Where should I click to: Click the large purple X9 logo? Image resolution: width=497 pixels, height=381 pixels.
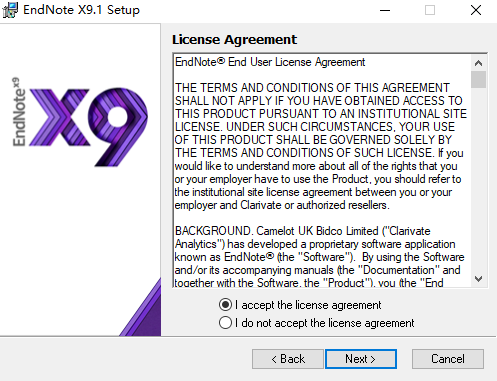[x=88, y=127]
